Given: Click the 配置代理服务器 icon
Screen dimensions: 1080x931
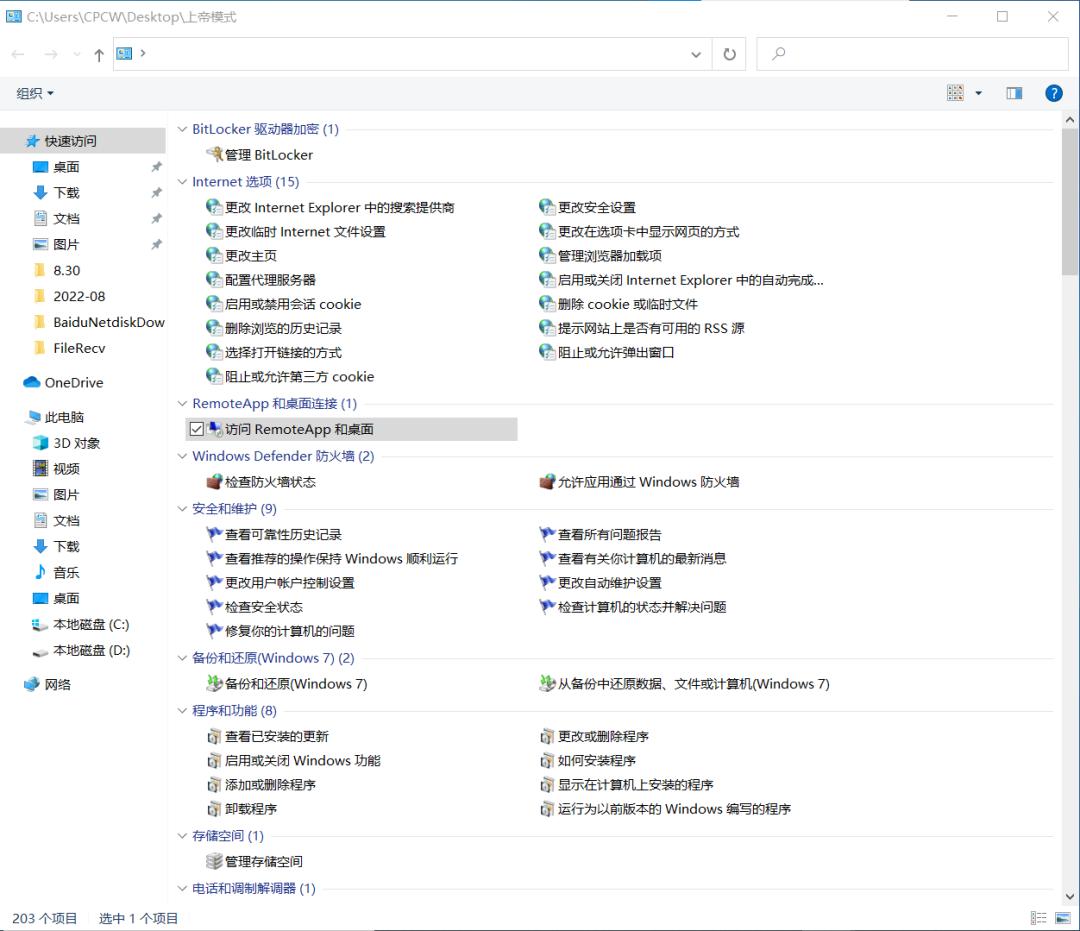Looking at the screenshot, I should [214, 280].
